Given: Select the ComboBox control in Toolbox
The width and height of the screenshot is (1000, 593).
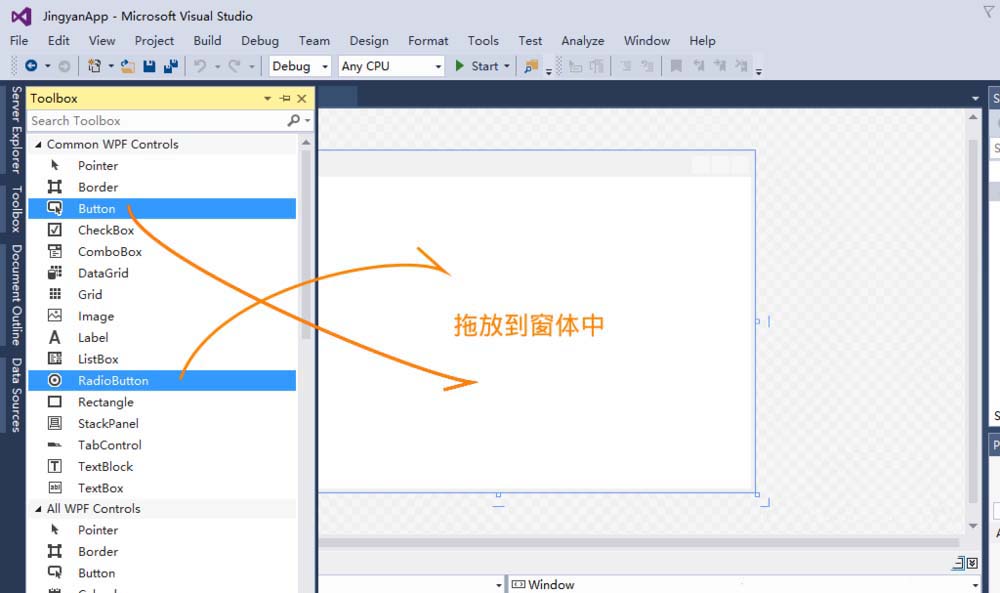Looking at the screenshot, I should click(162, 251).
